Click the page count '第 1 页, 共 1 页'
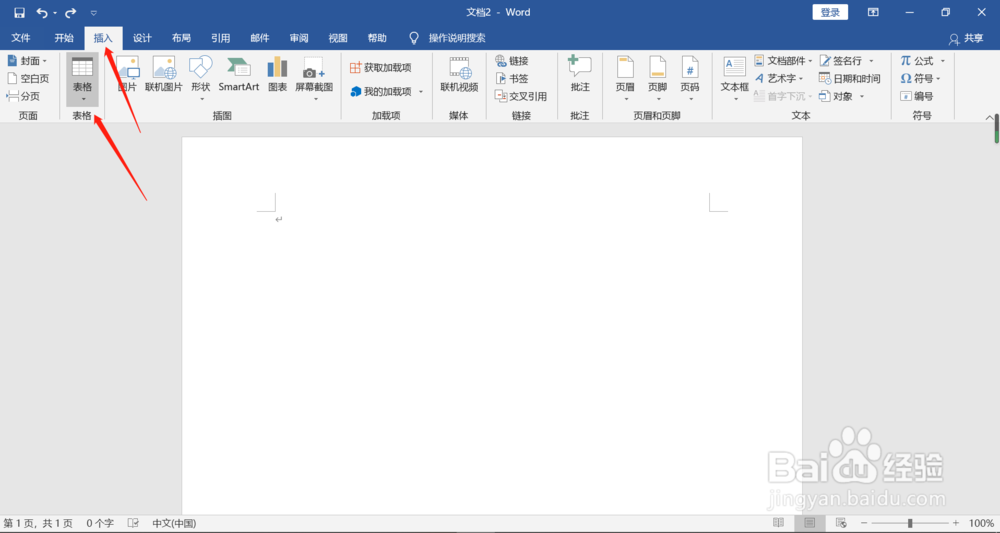1000x533 pixels. pos(38,523)
